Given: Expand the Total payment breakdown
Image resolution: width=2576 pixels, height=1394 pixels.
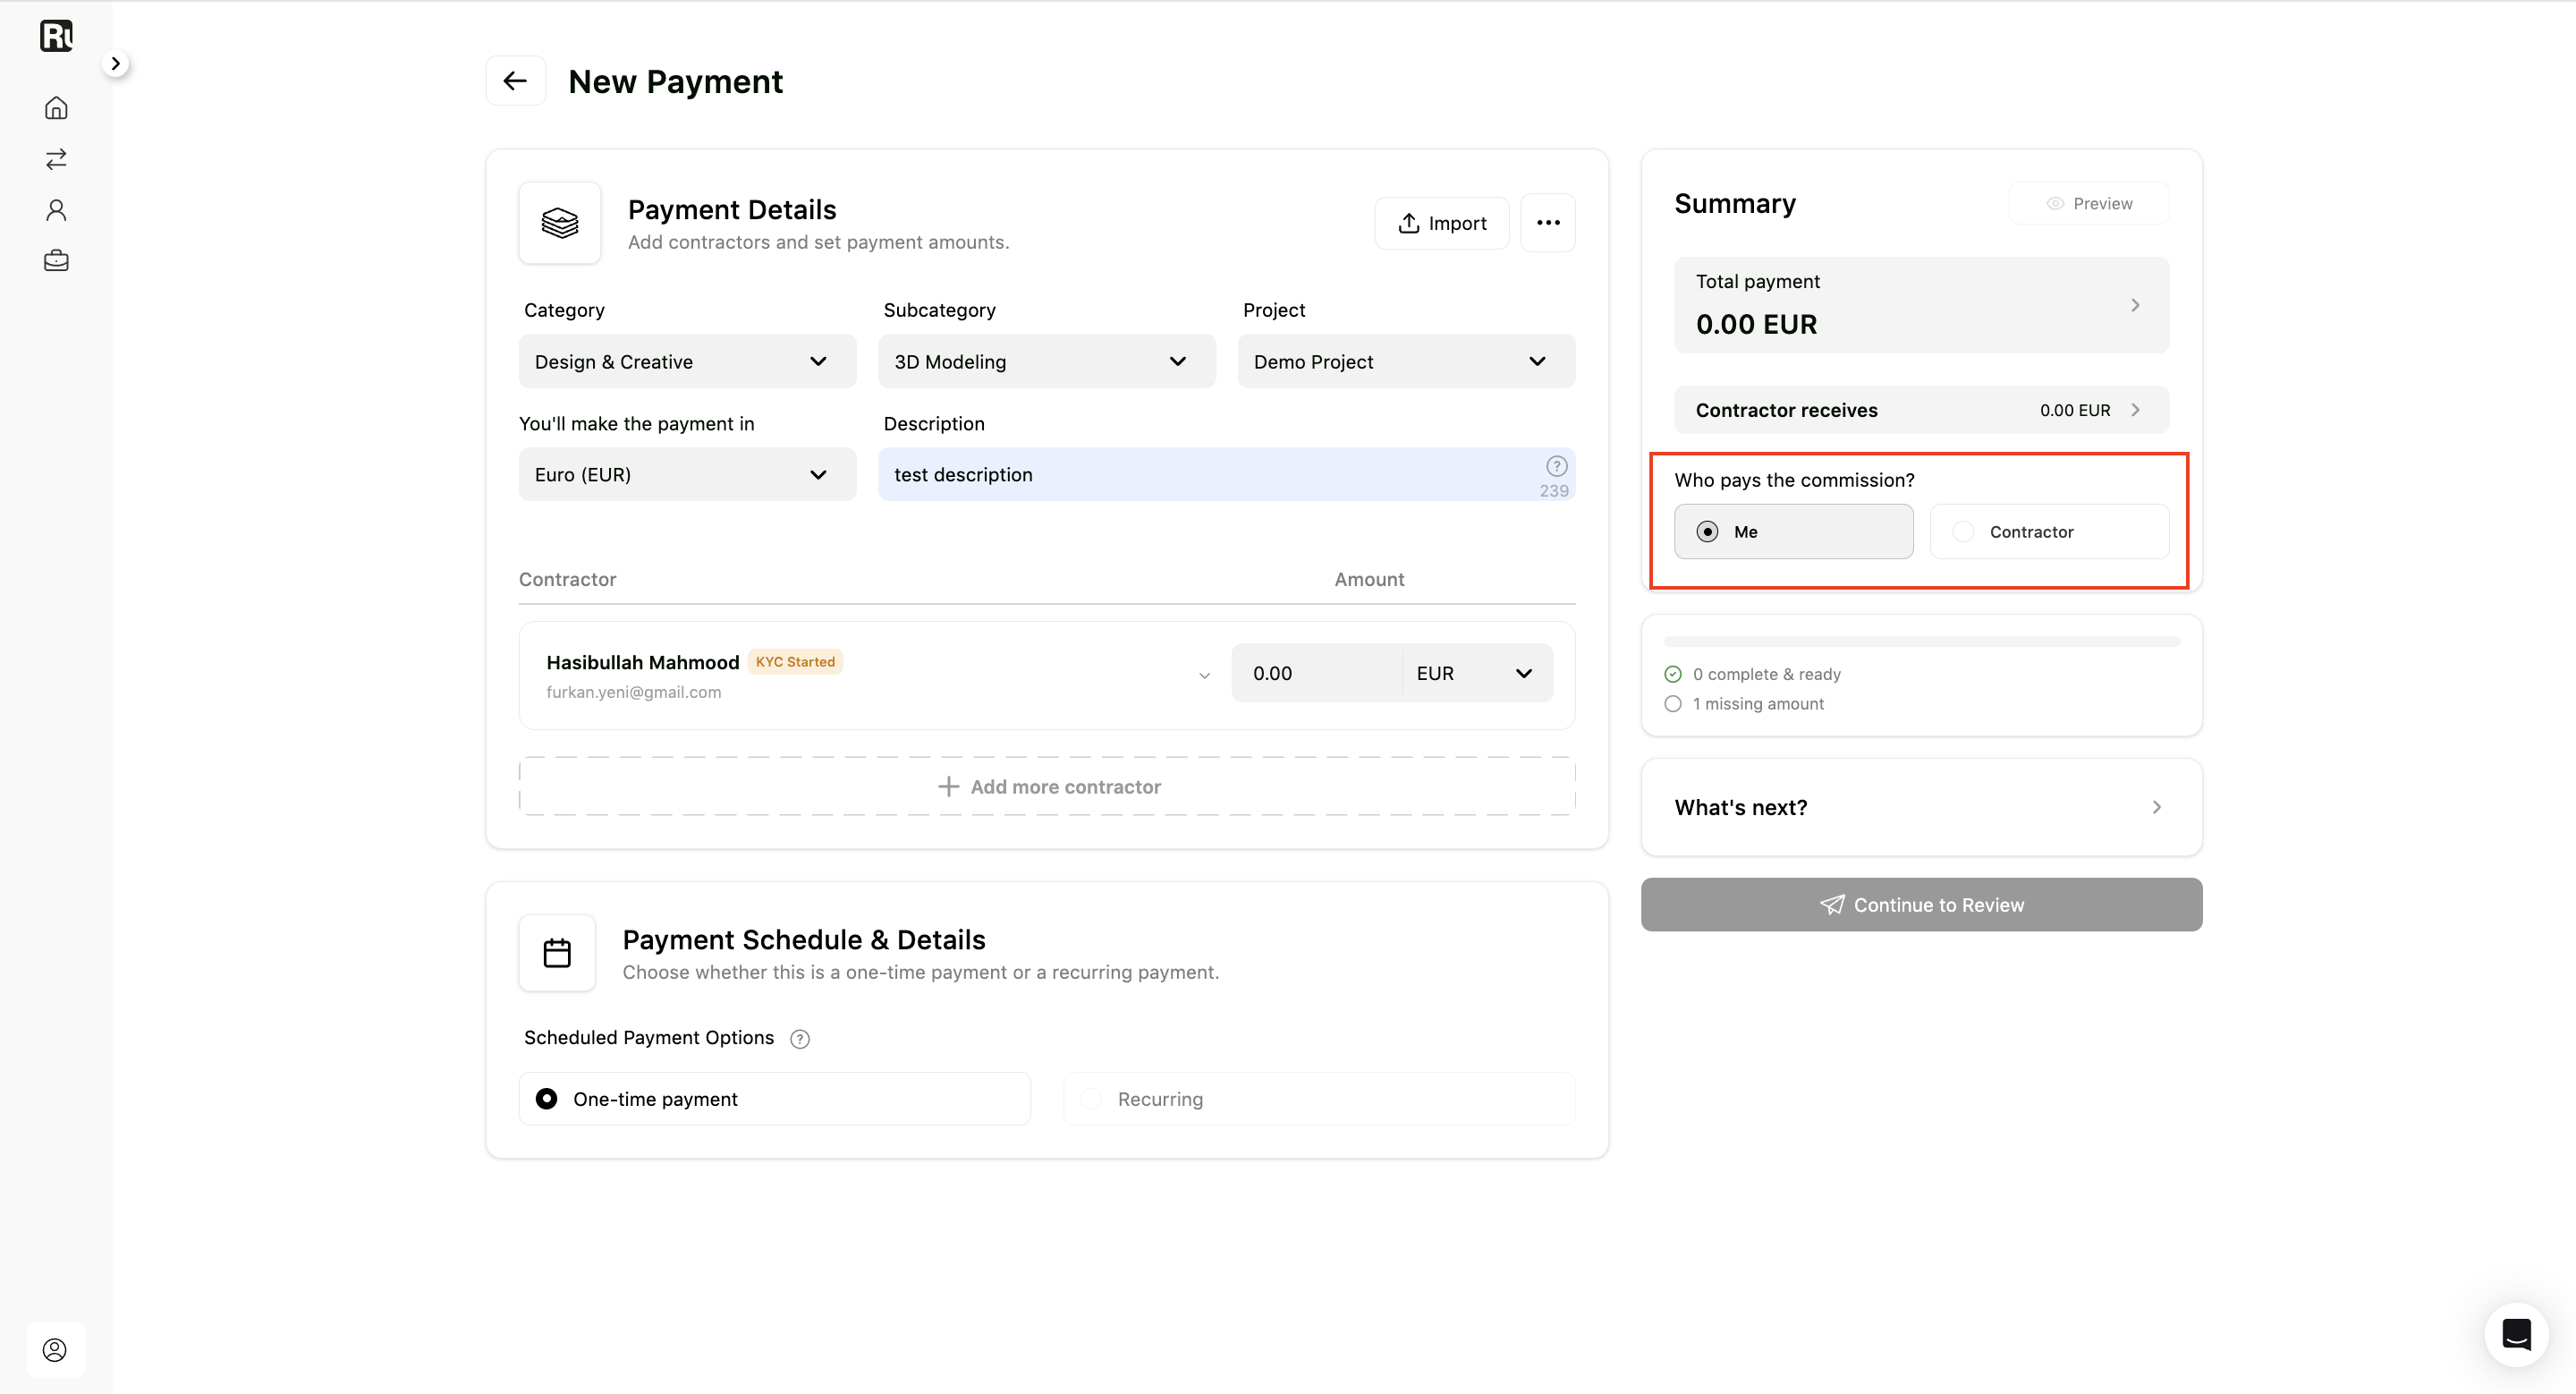Looking at the screenshot, I should coord(1921,305).
